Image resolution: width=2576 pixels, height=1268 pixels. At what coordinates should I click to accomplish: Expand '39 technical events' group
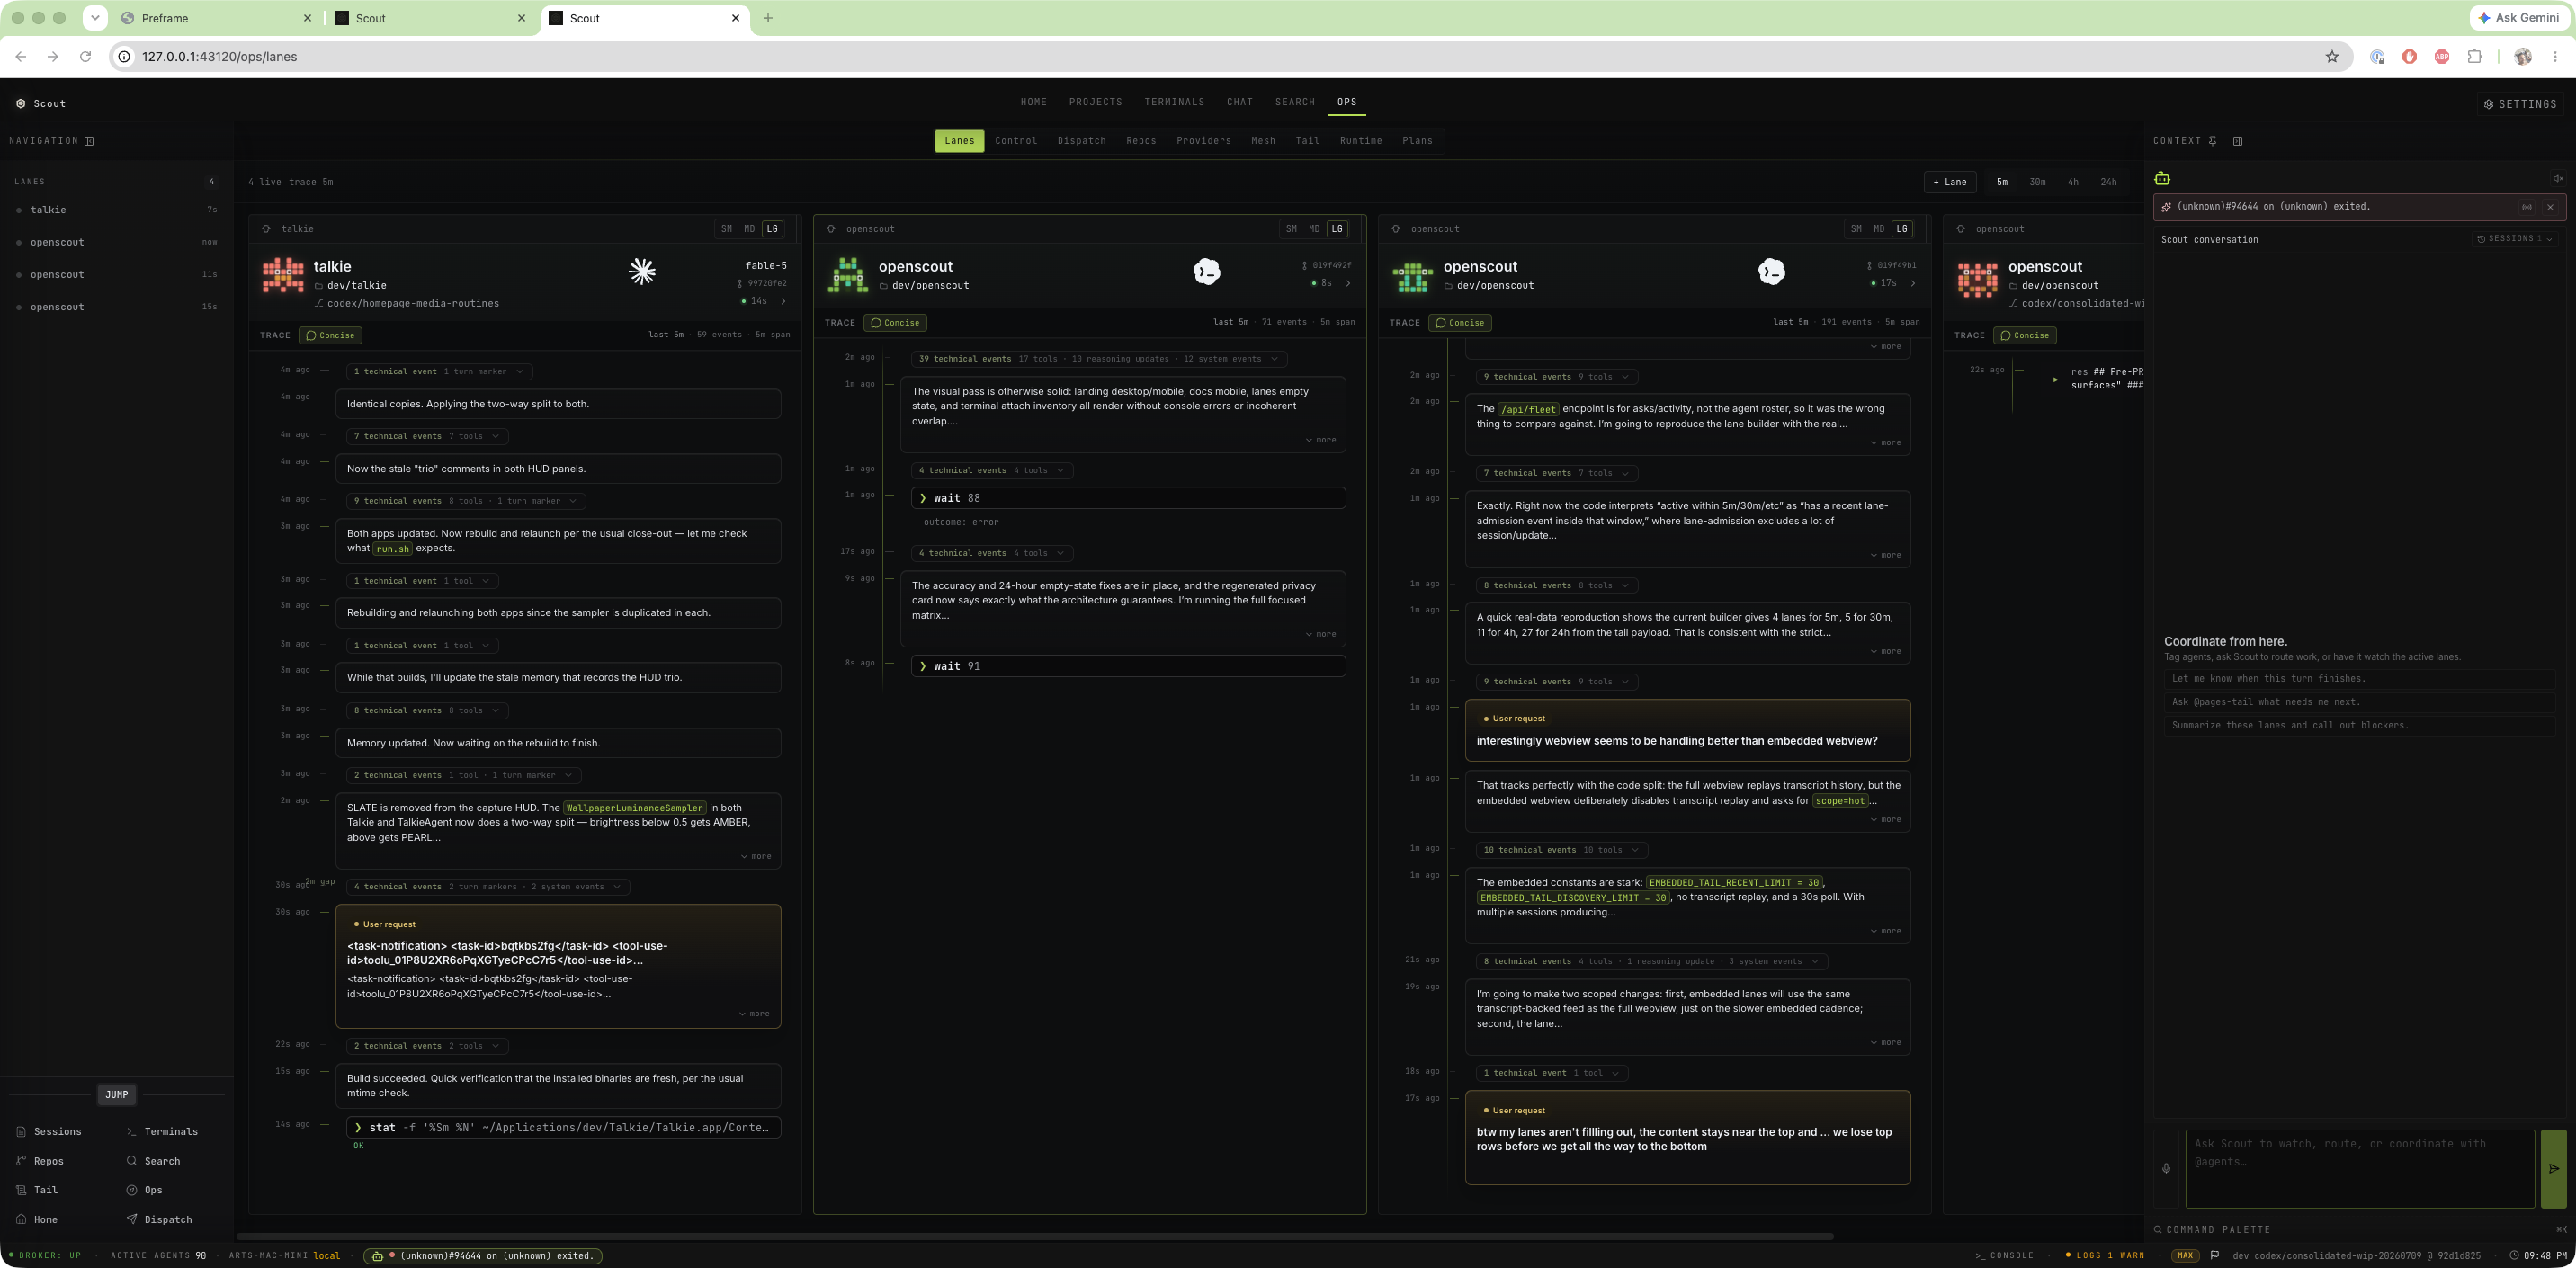pyautogui.click(x=1099, y=359)
